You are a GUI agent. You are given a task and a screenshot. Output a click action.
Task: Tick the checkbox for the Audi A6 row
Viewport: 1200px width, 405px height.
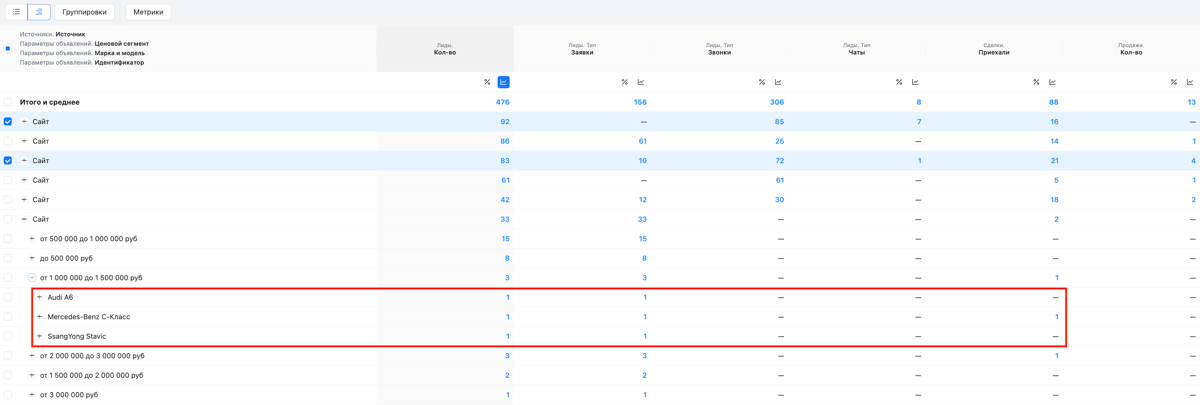(8, 297)
